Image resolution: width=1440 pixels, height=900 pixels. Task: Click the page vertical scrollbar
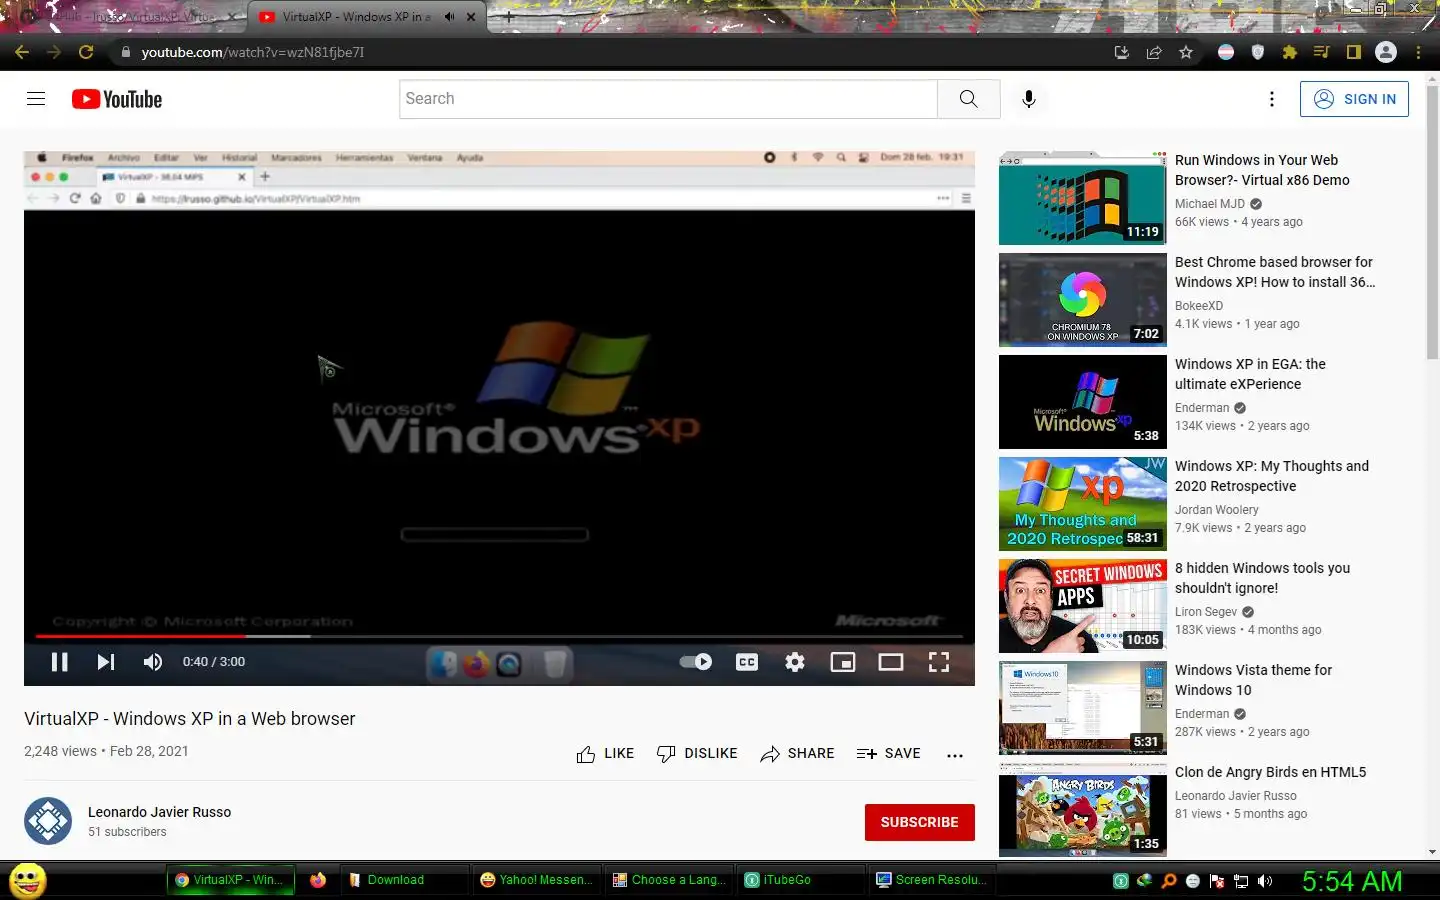coord(1432,220)
